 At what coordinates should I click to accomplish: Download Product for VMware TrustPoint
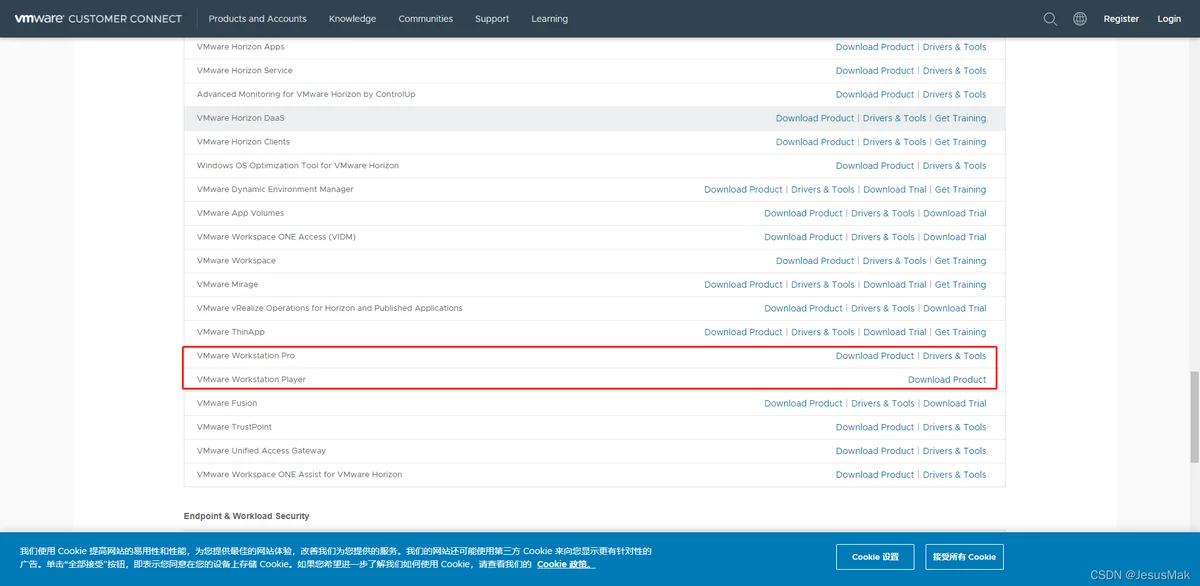point(875,428)
